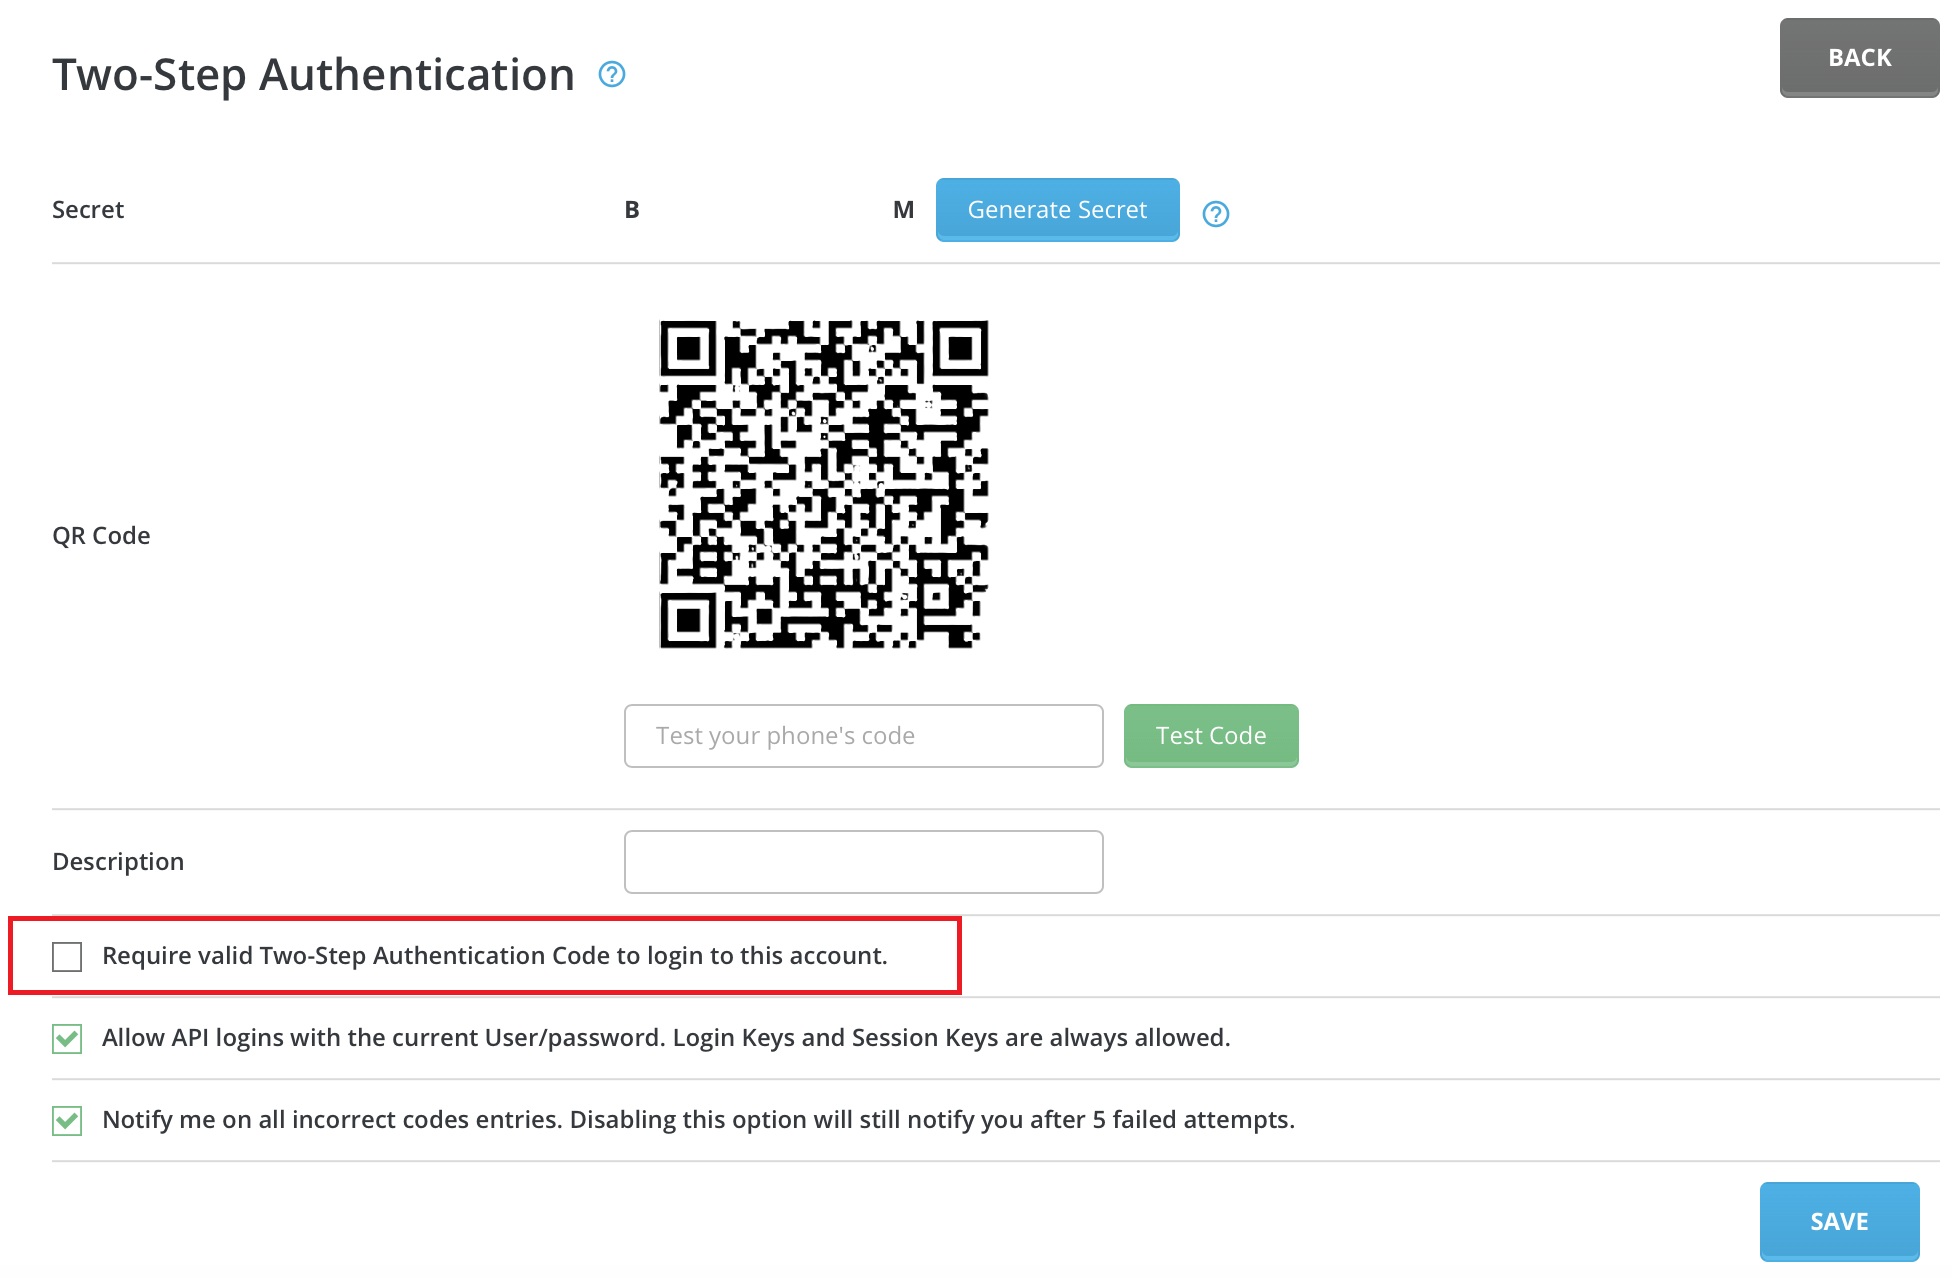Click the secret key's leading letter B
The width and height of the screenshot is (1952, 1278).
pos(632,210)
